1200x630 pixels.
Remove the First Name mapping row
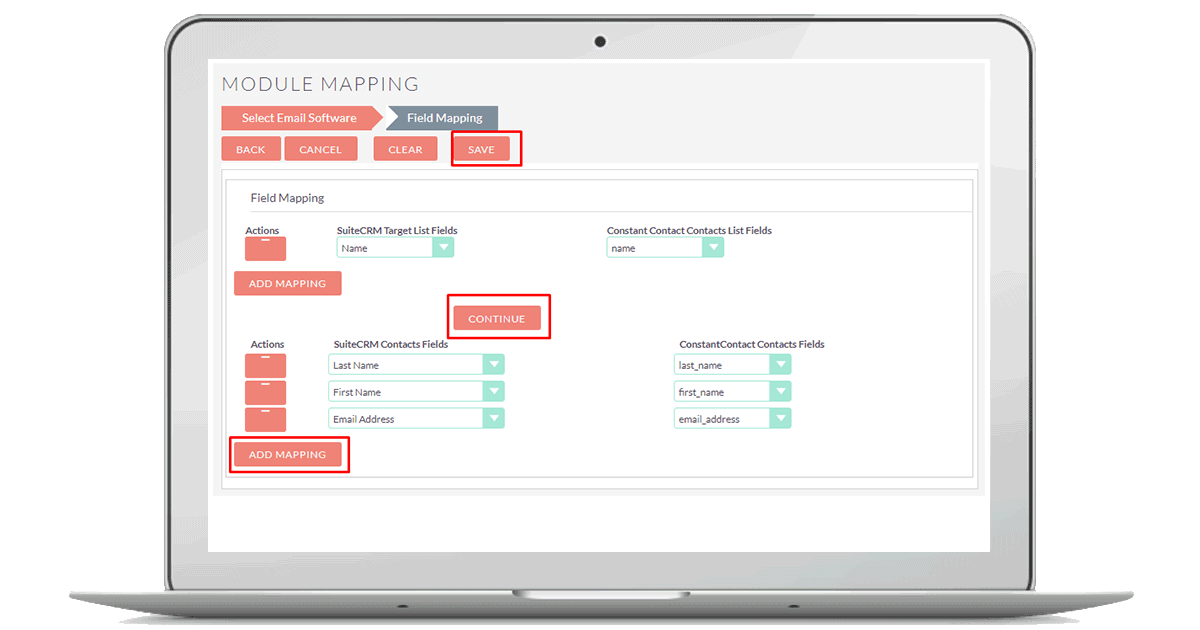(265, 393)
